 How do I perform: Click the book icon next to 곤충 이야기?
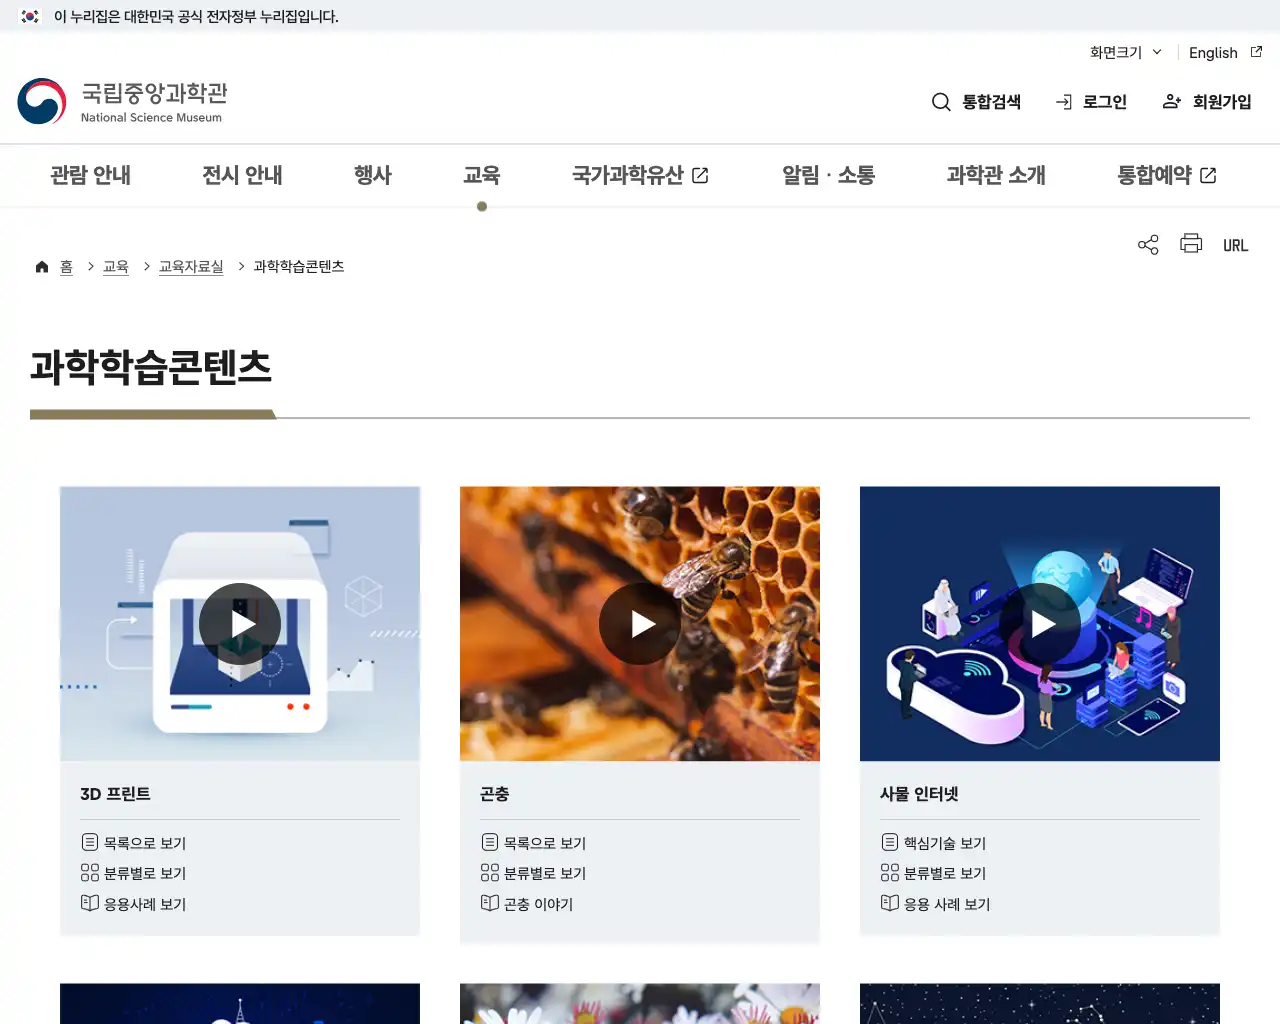tap(490, 903)
